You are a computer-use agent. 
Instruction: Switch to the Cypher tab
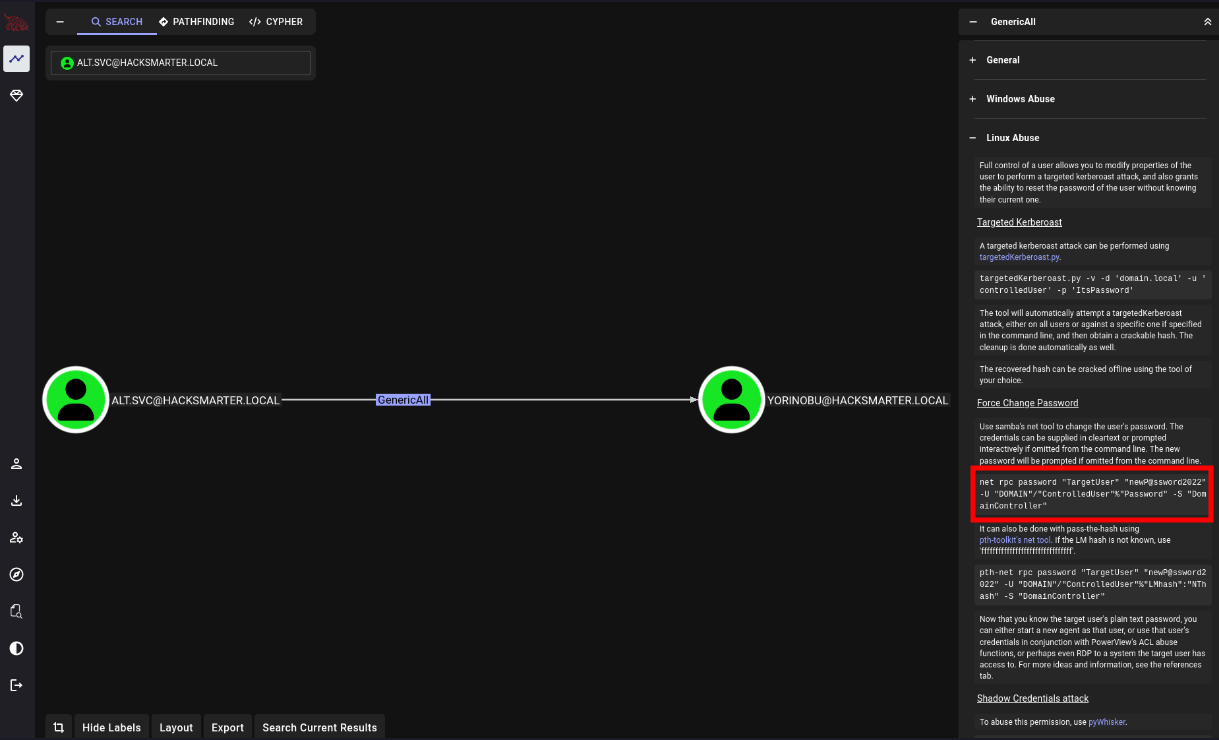276,21
